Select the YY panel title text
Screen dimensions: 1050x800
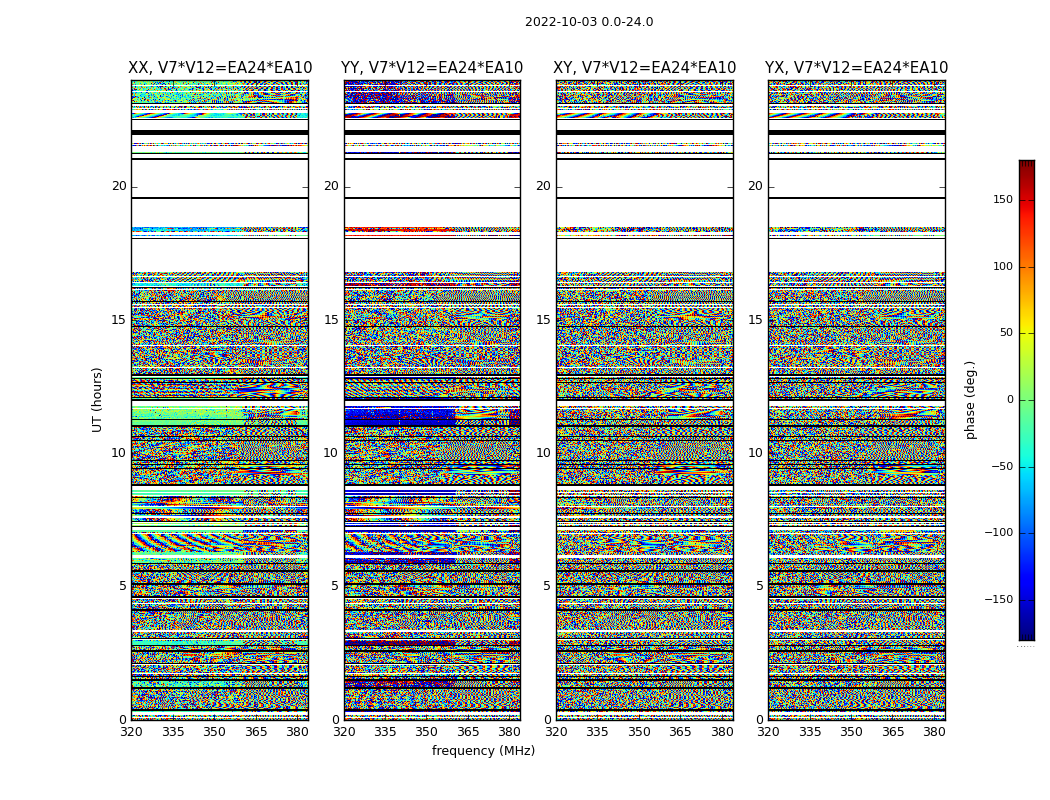432,68
